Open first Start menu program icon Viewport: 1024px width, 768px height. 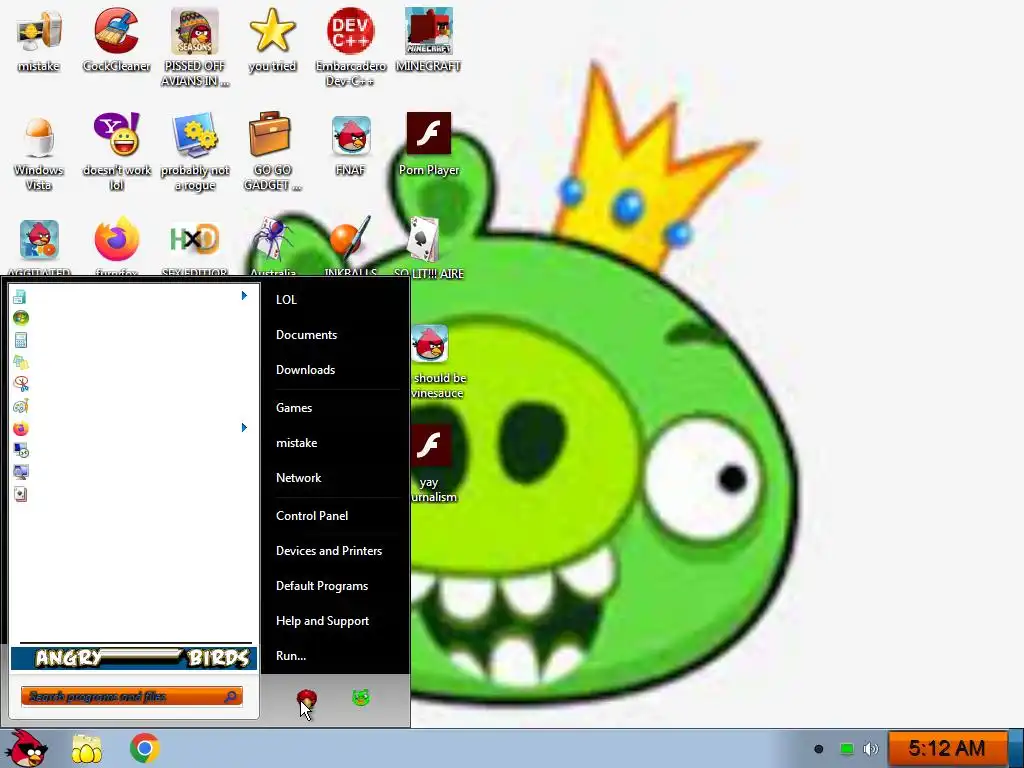pos(20,296)
